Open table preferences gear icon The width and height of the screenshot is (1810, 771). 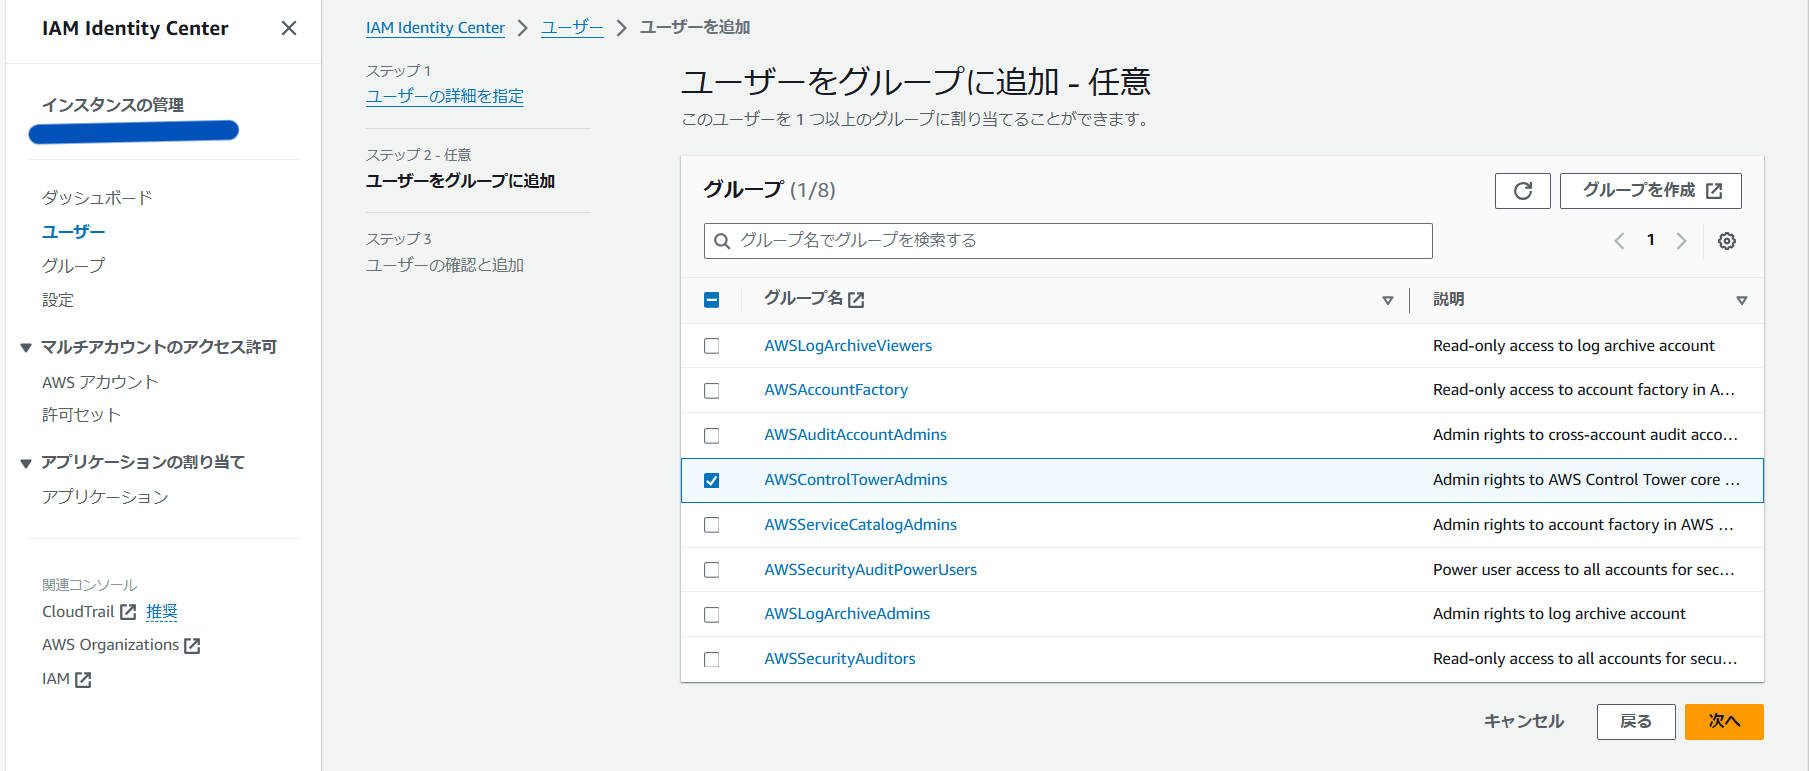(1727, 241)
